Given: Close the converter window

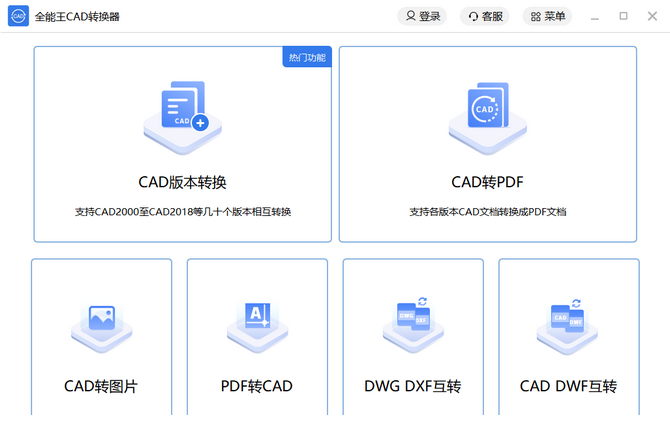Looking at the screenshot, I should tap(652, 16).
